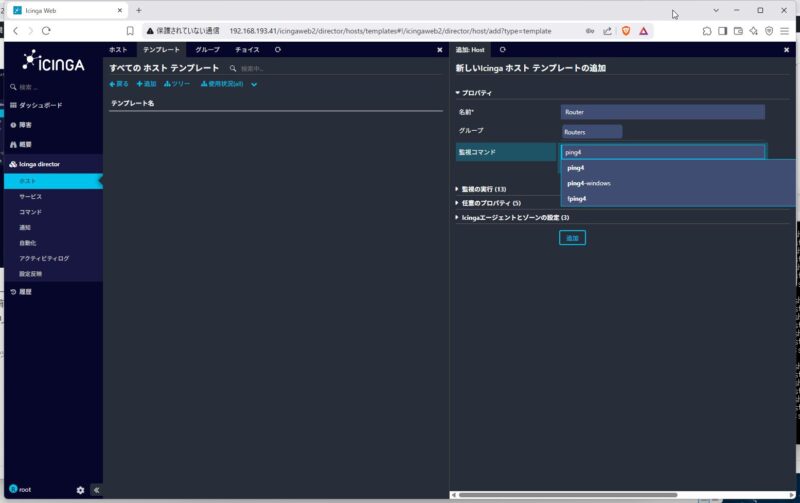Switch to the テンプレート tab
800x503 pixels.
point(161,49)
